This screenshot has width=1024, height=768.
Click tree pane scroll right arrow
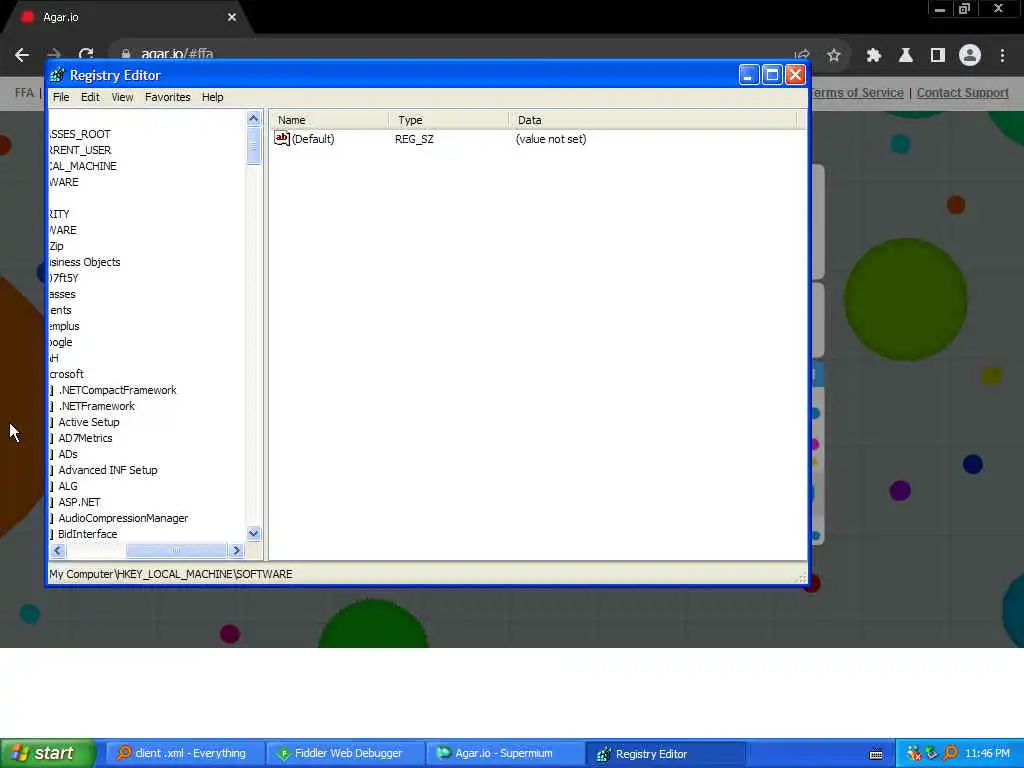pyautogui.click(x=237, y=551)
